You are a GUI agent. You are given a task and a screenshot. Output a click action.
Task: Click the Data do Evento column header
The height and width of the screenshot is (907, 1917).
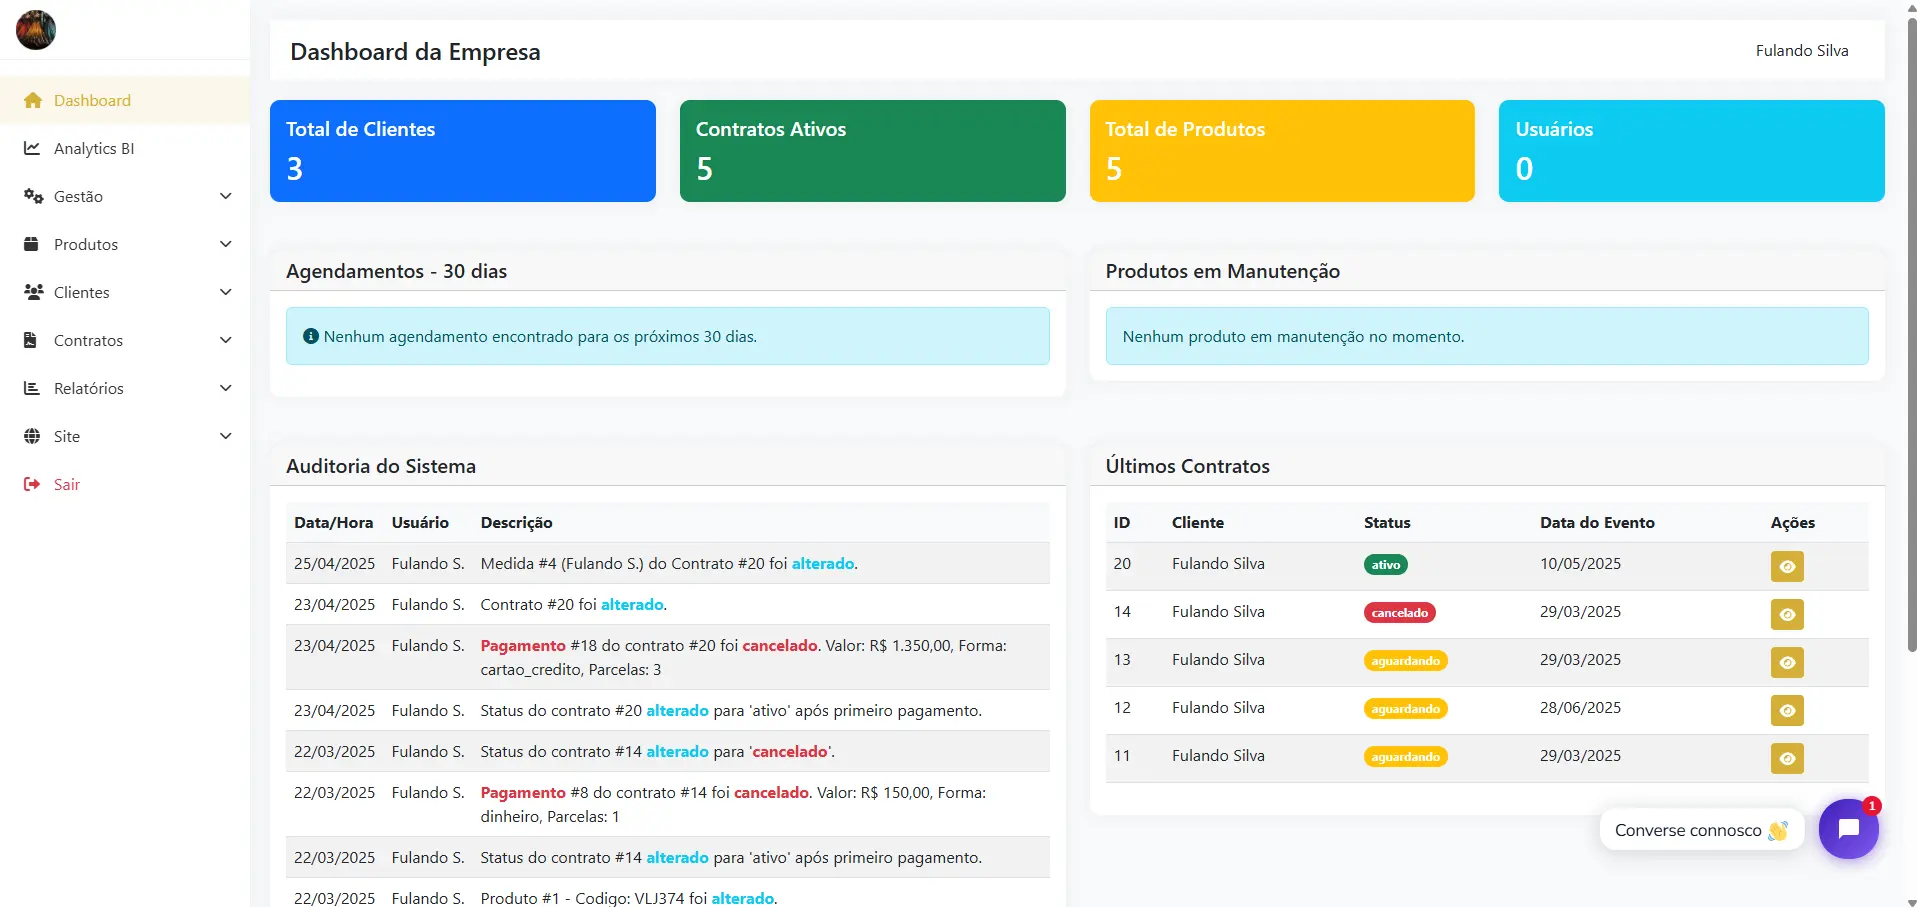(x=1597, y=522)
